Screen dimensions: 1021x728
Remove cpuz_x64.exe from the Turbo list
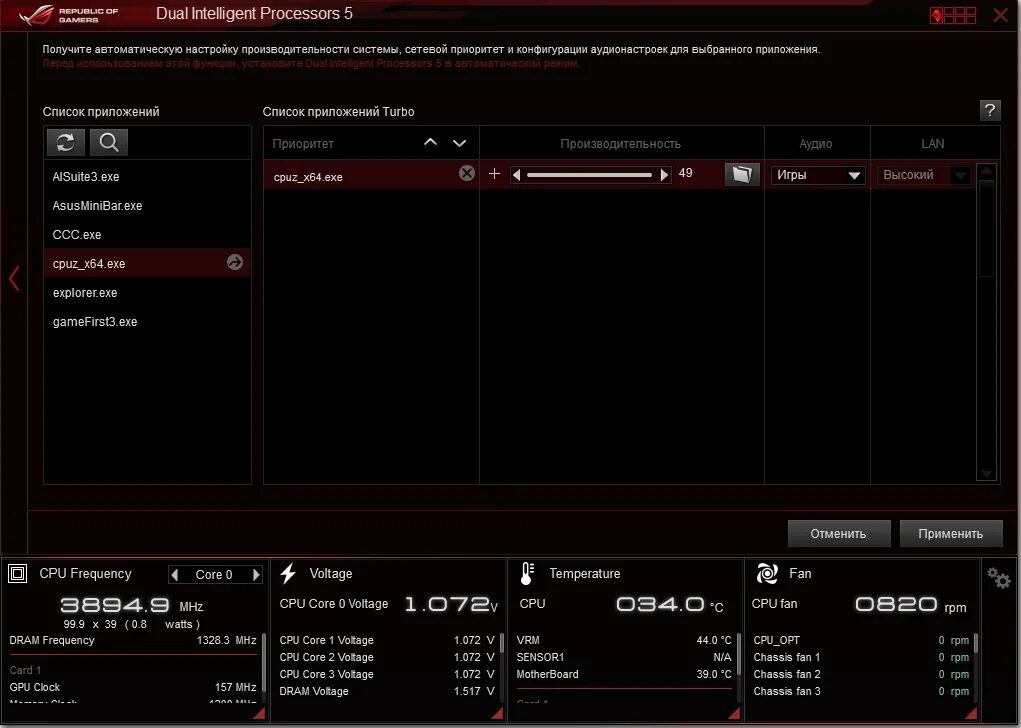466,173
